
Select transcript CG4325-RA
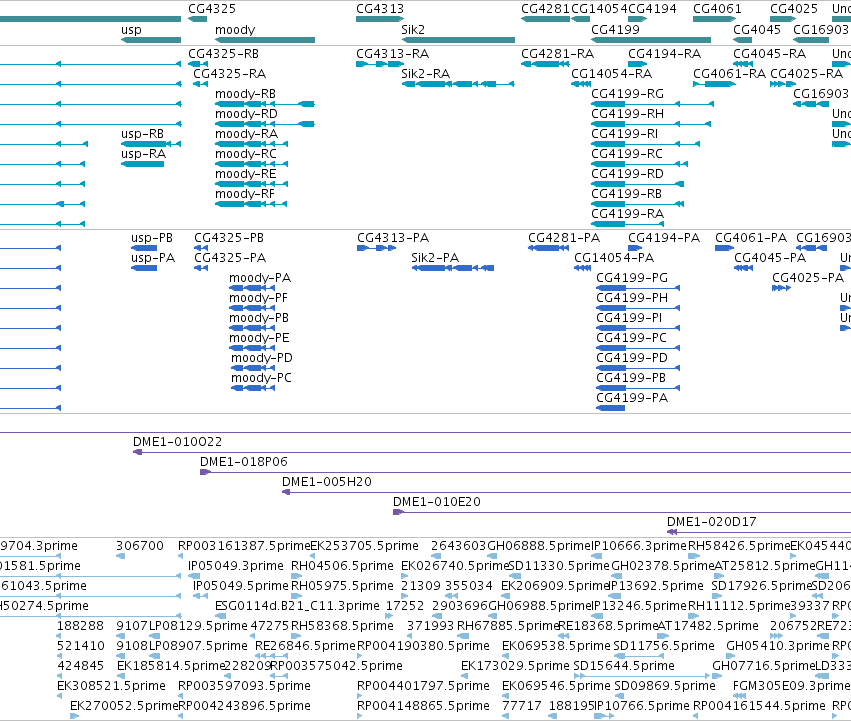click(x=230, y=74)
